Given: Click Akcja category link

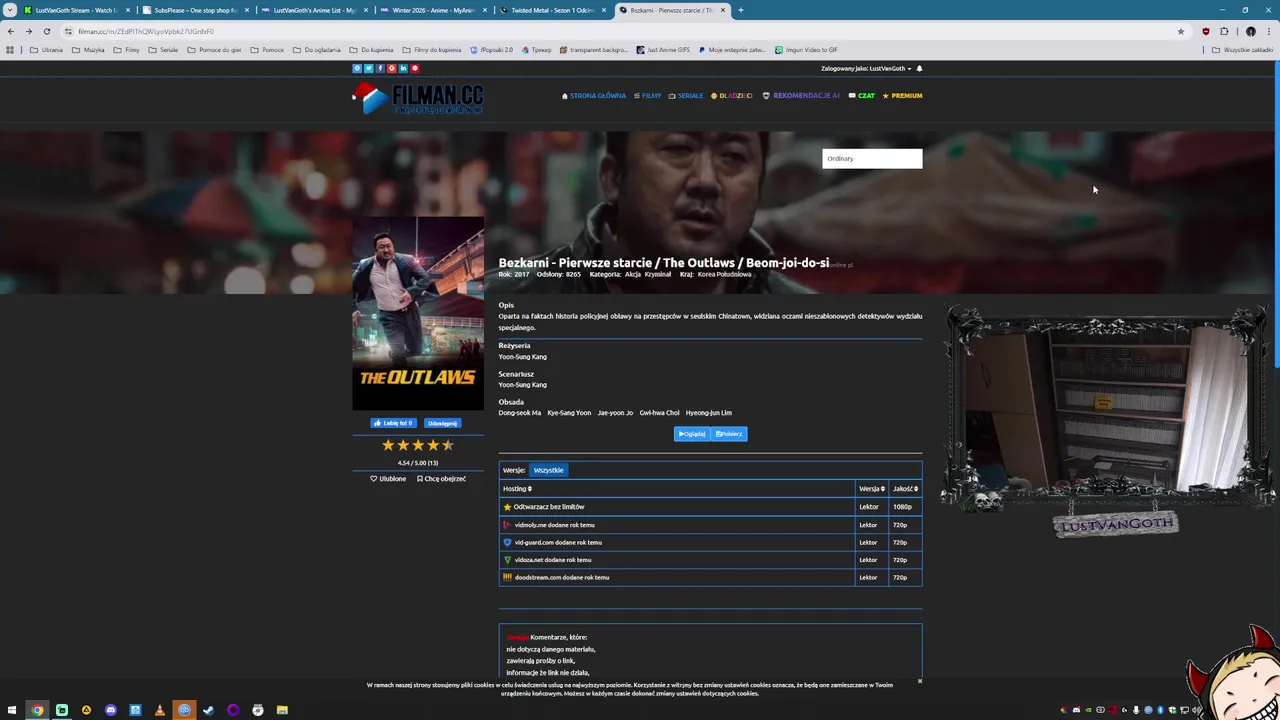Looking at the screenshot, I should 632,274.
